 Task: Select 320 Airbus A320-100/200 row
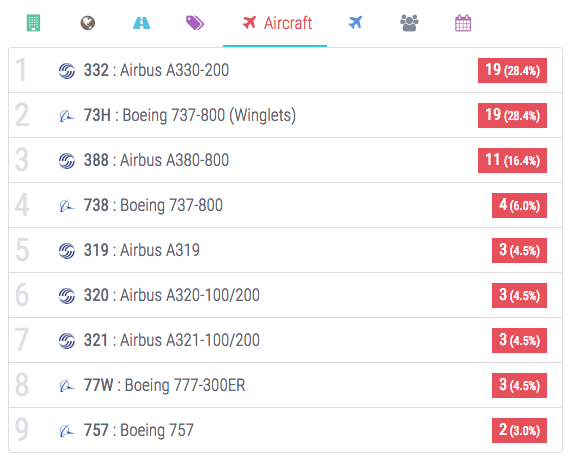click(285, 295)
